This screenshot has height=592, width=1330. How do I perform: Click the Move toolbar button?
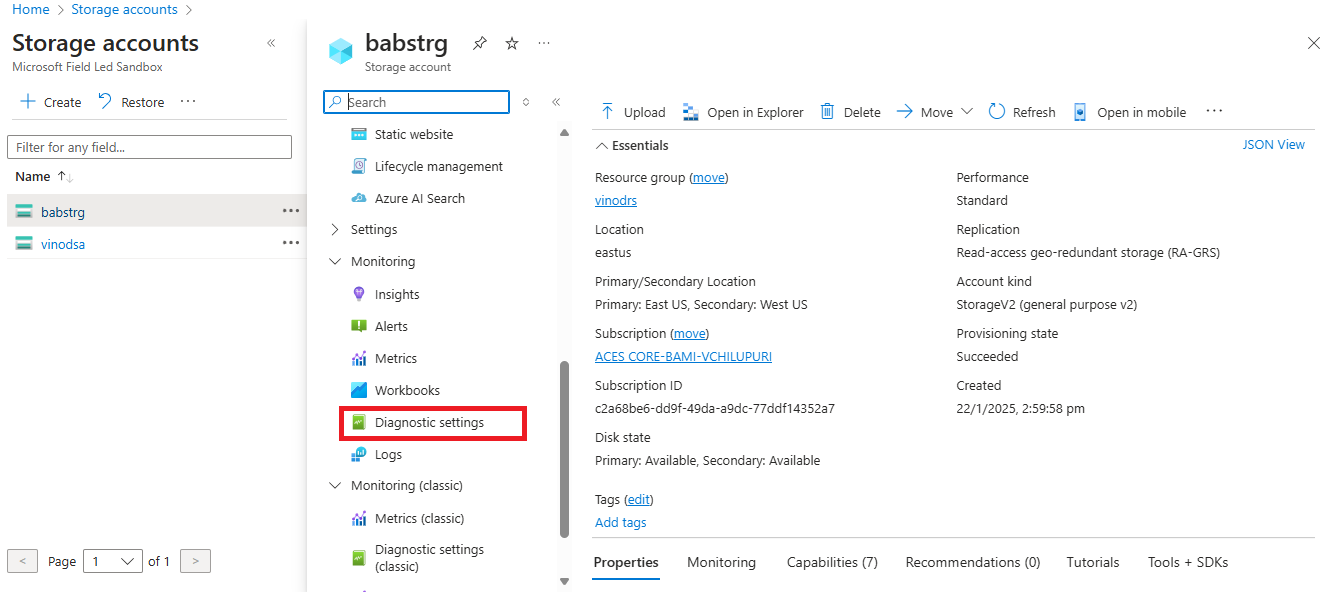coord(925,112)
